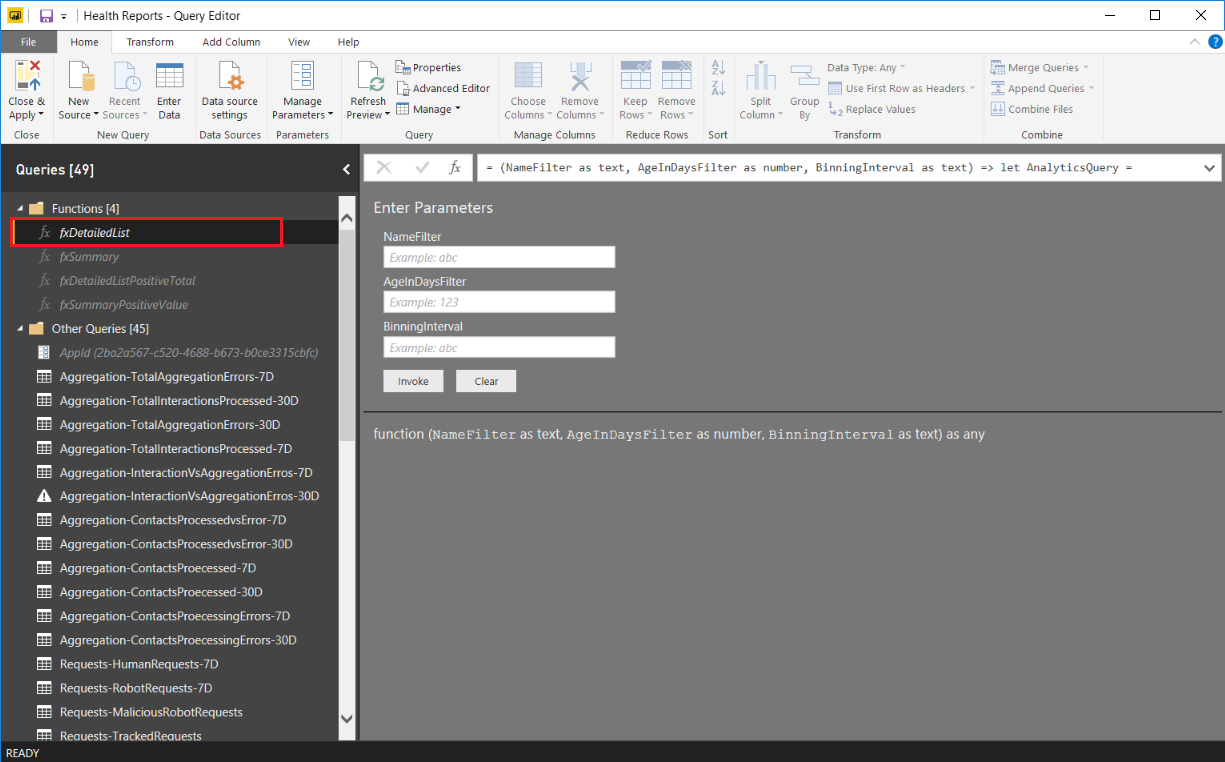Click the Invoke button

coord(413,381)
